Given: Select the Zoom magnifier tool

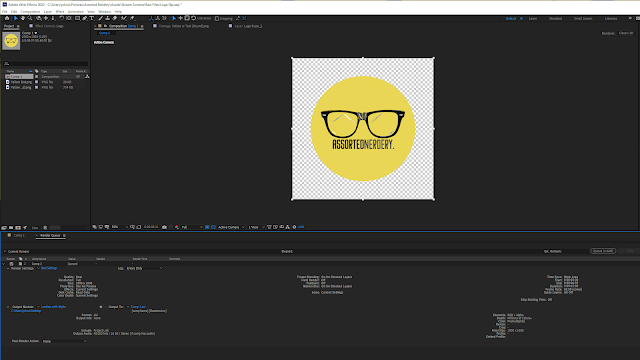Looking at the screenshot, I should (30, 18).
